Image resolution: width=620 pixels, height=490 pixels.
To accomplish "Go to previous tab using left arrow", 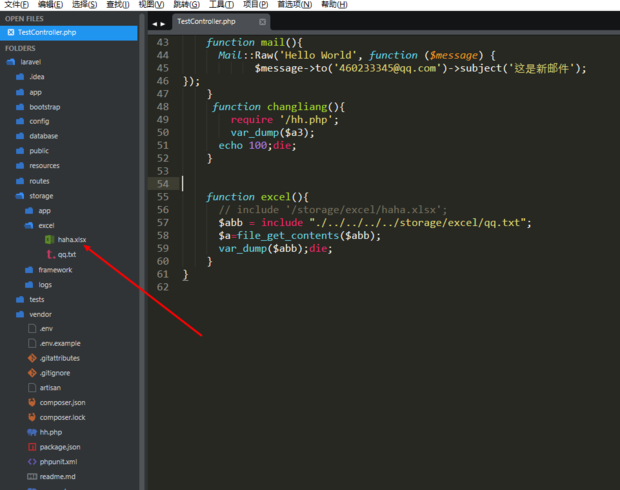I will pos(155,24).
